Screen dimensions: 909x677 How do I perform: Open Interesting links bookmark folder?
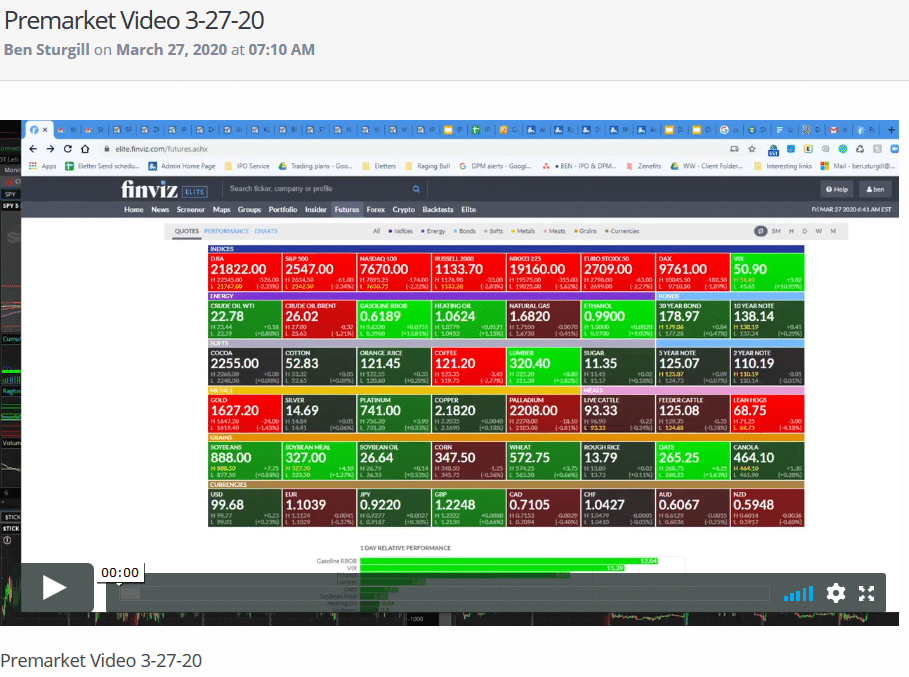point(783,166)
